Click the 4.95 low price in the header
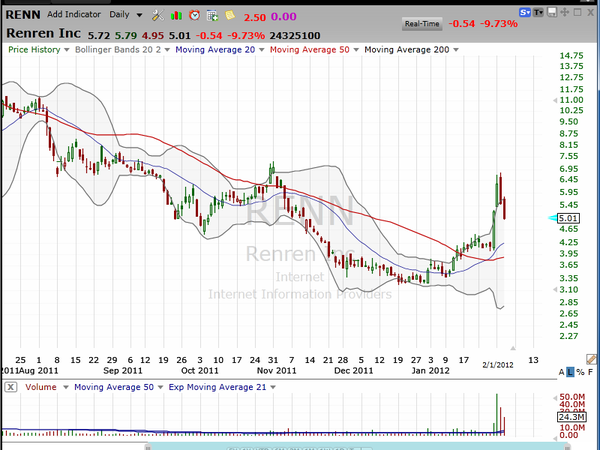 tap(153, 36)
